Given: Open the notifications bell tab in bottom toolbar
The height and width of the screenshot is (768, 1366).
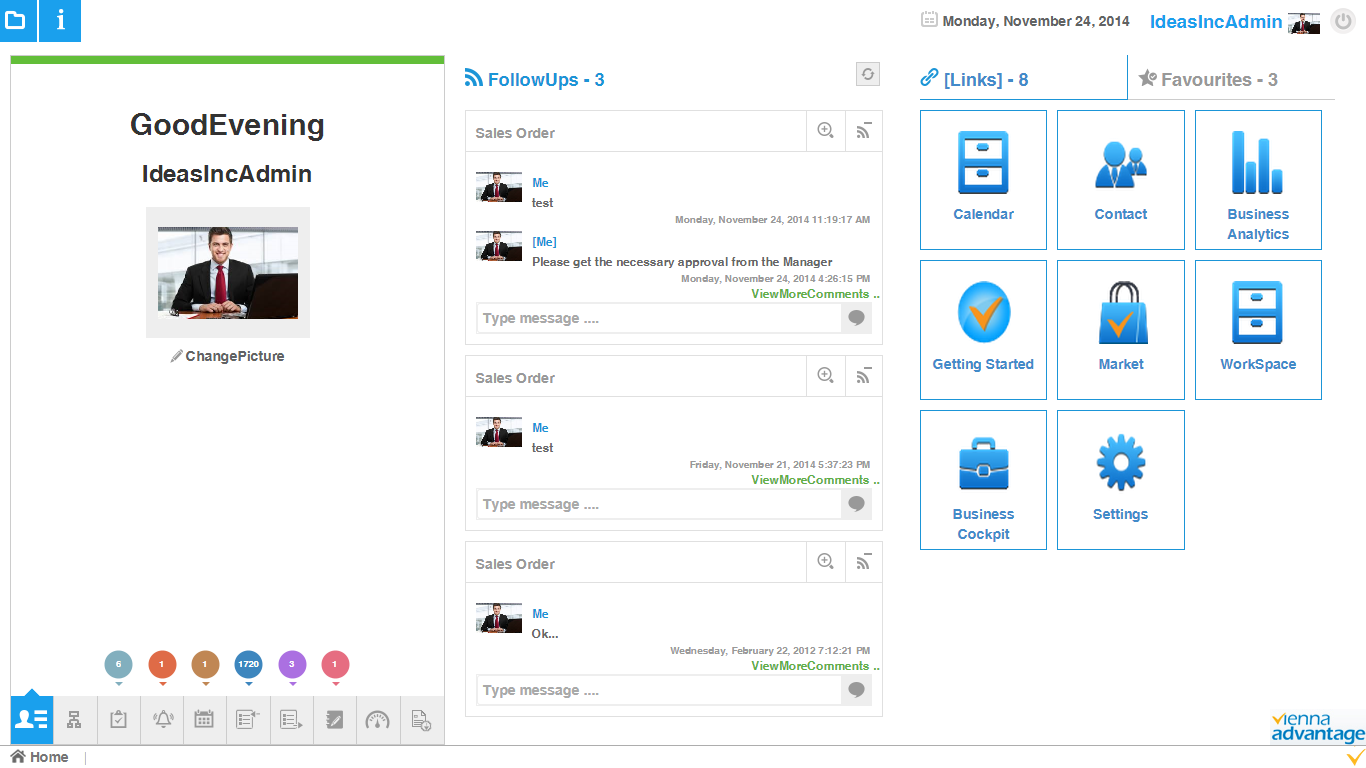Looking at the screenshot, I should tap(162, 719).
